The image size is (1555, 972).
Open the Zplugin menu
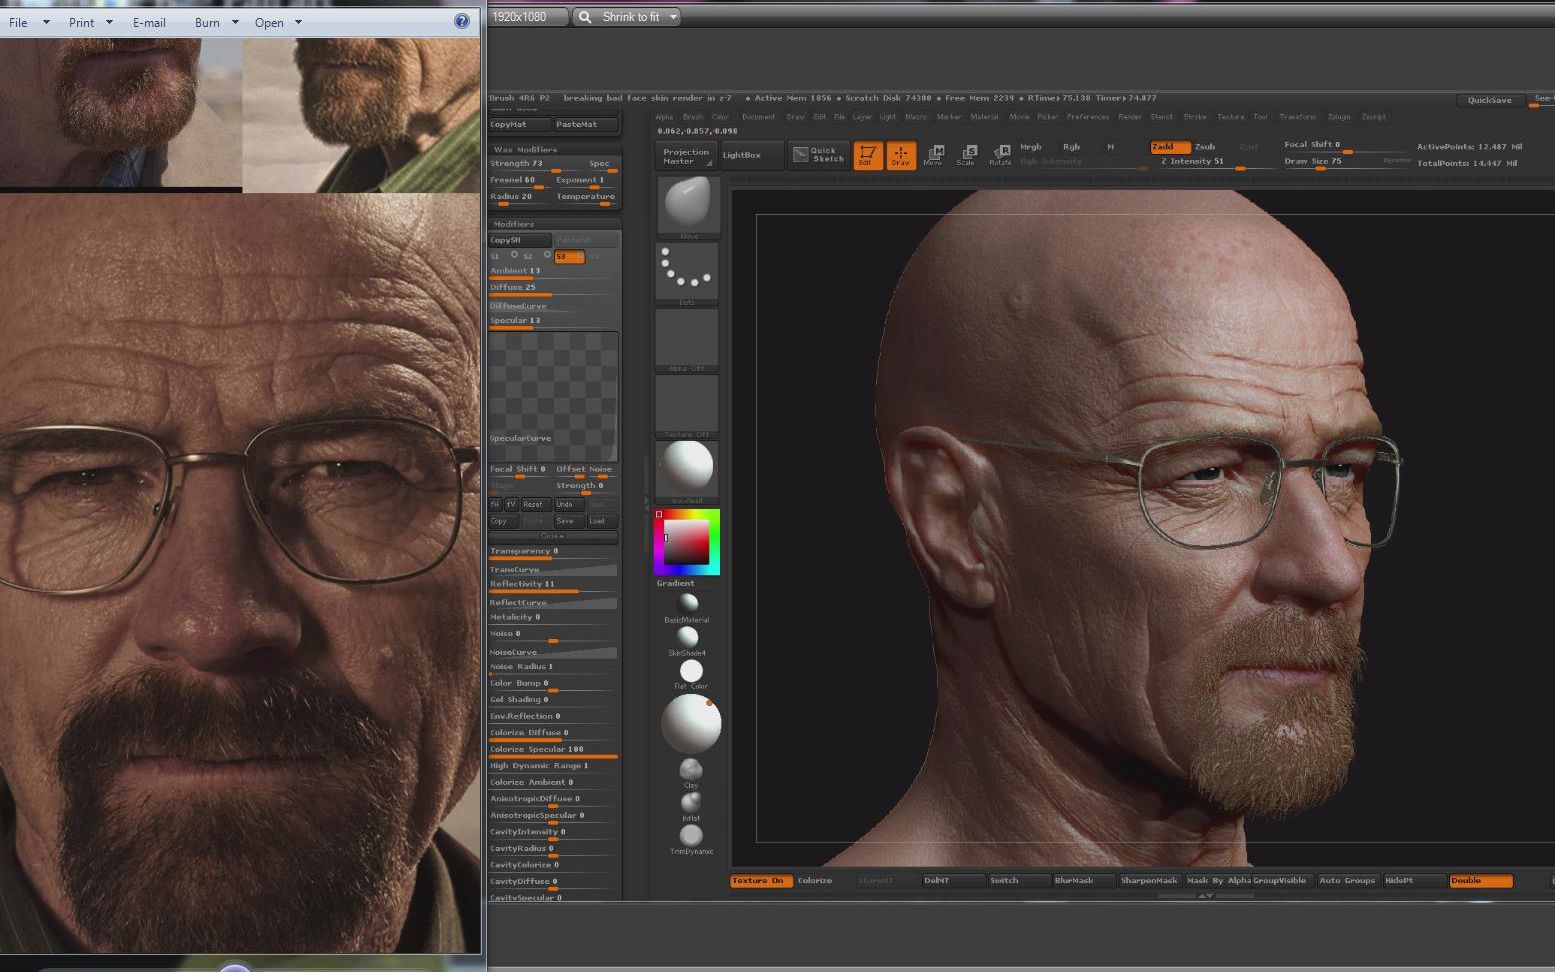click(x=1340, y=116)
